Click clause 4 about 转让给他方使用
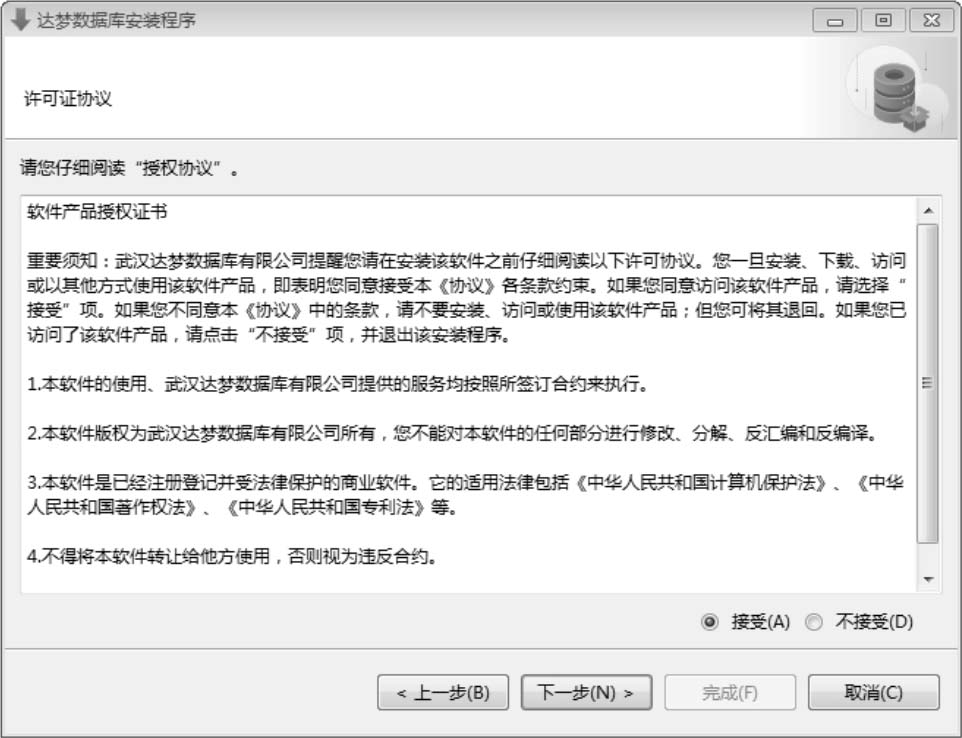 [233, 556]
